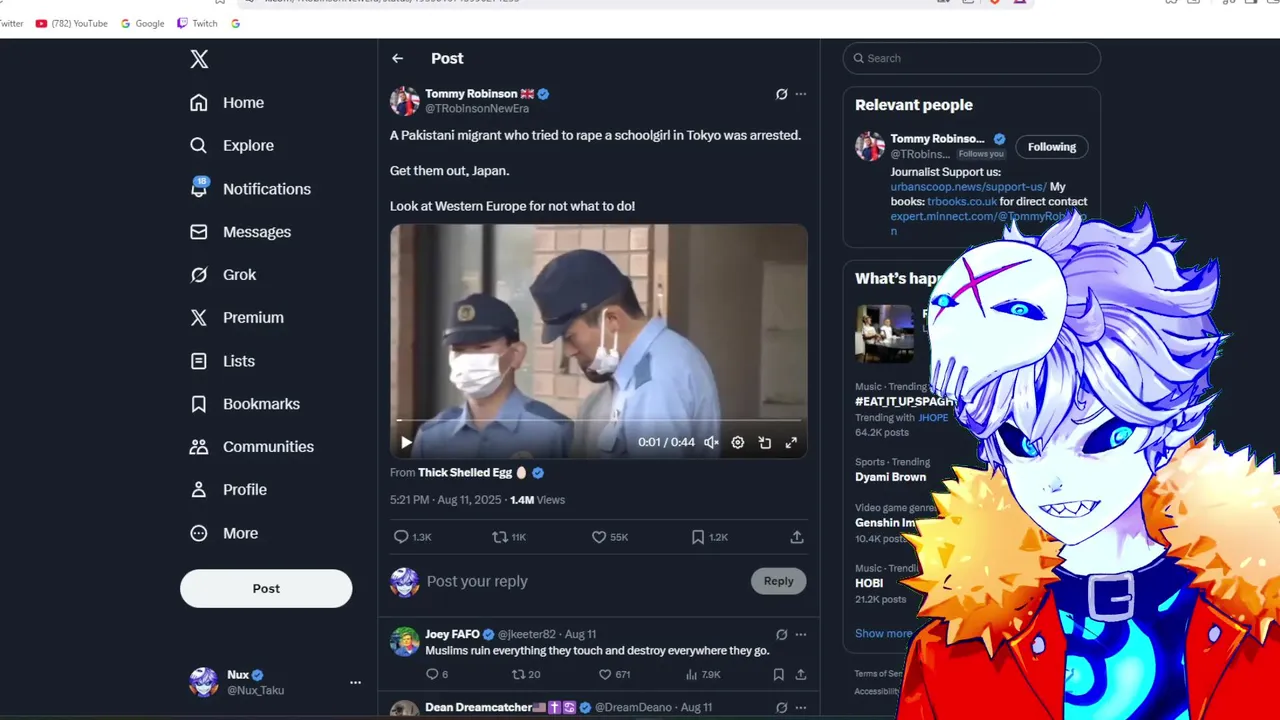The image size is (1280, 720).
Task: Open Notifications in the sidebar
Action: 250,189
